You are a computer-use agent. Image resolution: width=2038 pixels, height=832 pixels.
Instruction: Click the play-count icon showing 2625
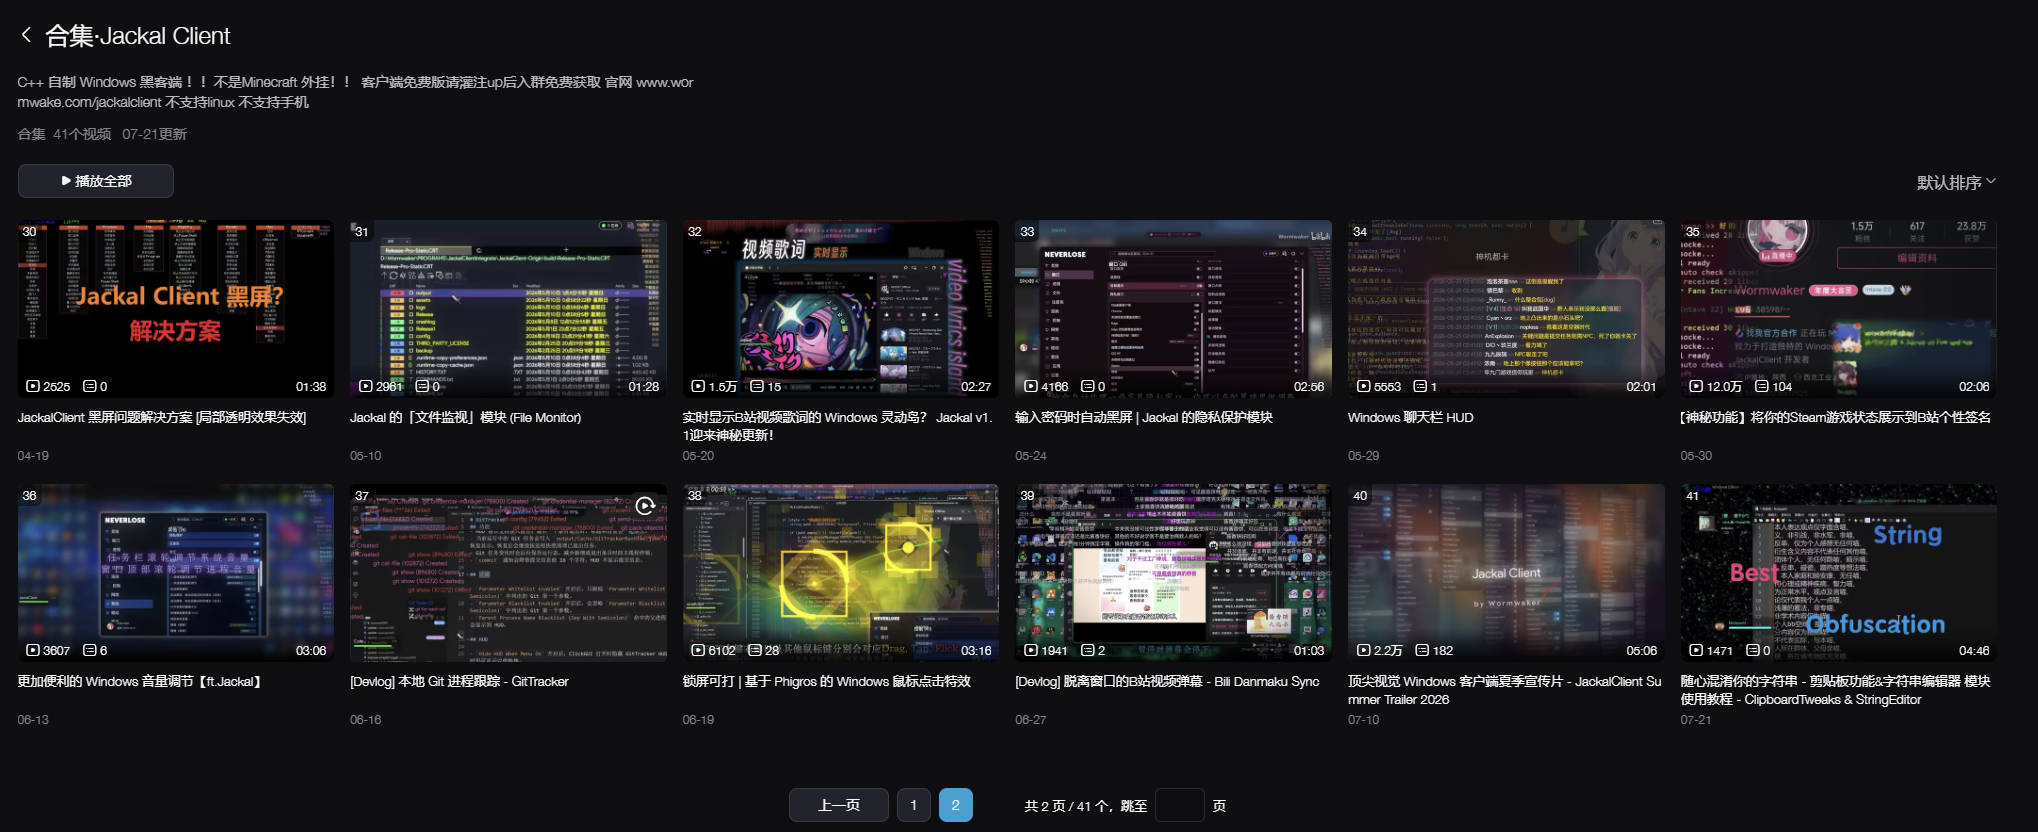click(x=33, y=386)
